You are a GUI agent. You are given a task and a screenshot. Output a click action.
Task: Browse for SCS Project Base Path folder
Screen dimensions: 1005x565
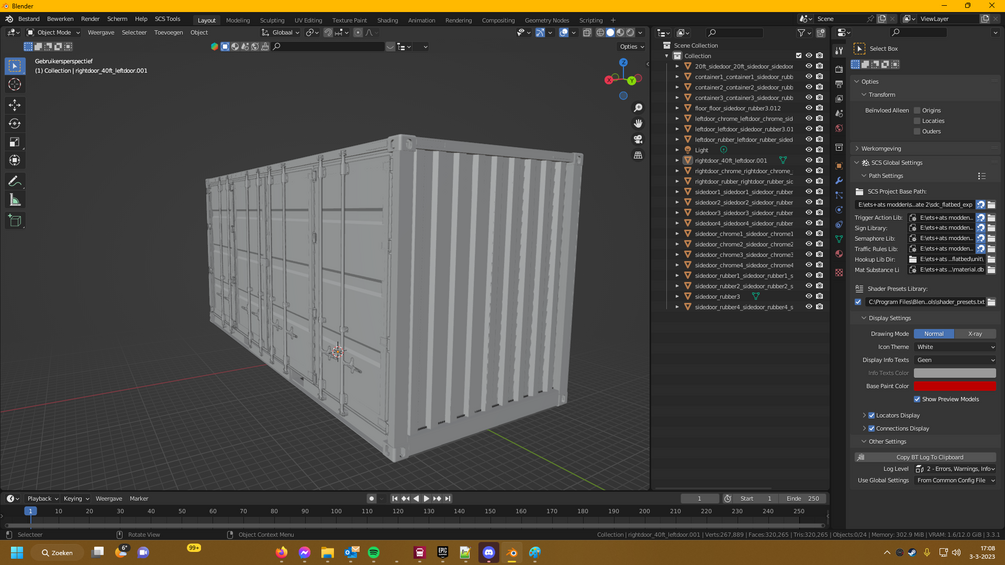(992, 204)
